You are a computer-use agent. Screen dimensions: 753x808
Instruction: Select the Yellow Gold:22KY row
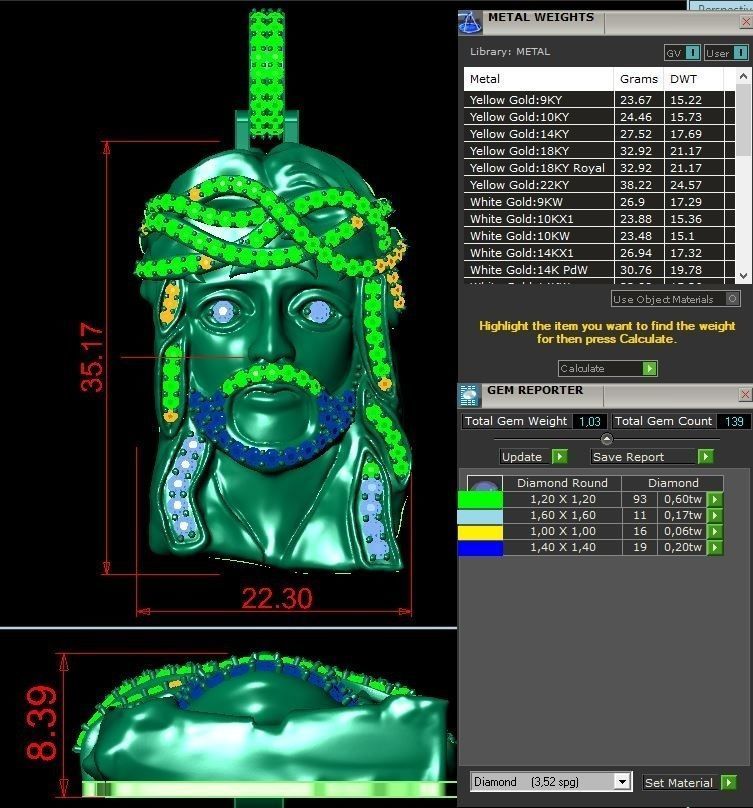point(599,185)
